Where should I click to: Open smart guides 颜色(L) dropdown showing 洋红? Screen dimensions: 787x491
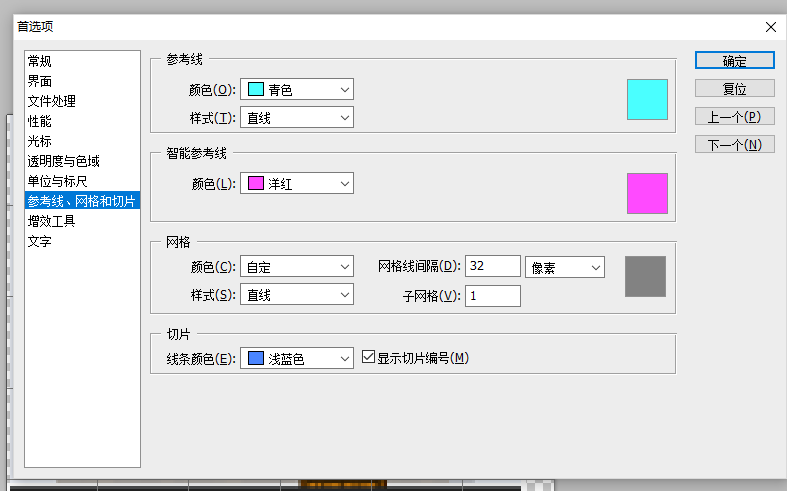pos(297,183)
